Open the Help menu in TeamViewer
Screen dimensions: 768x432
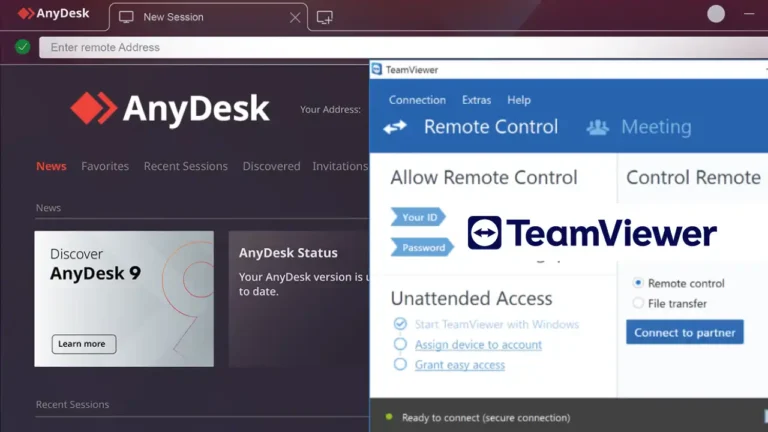(x=519, y=100)
